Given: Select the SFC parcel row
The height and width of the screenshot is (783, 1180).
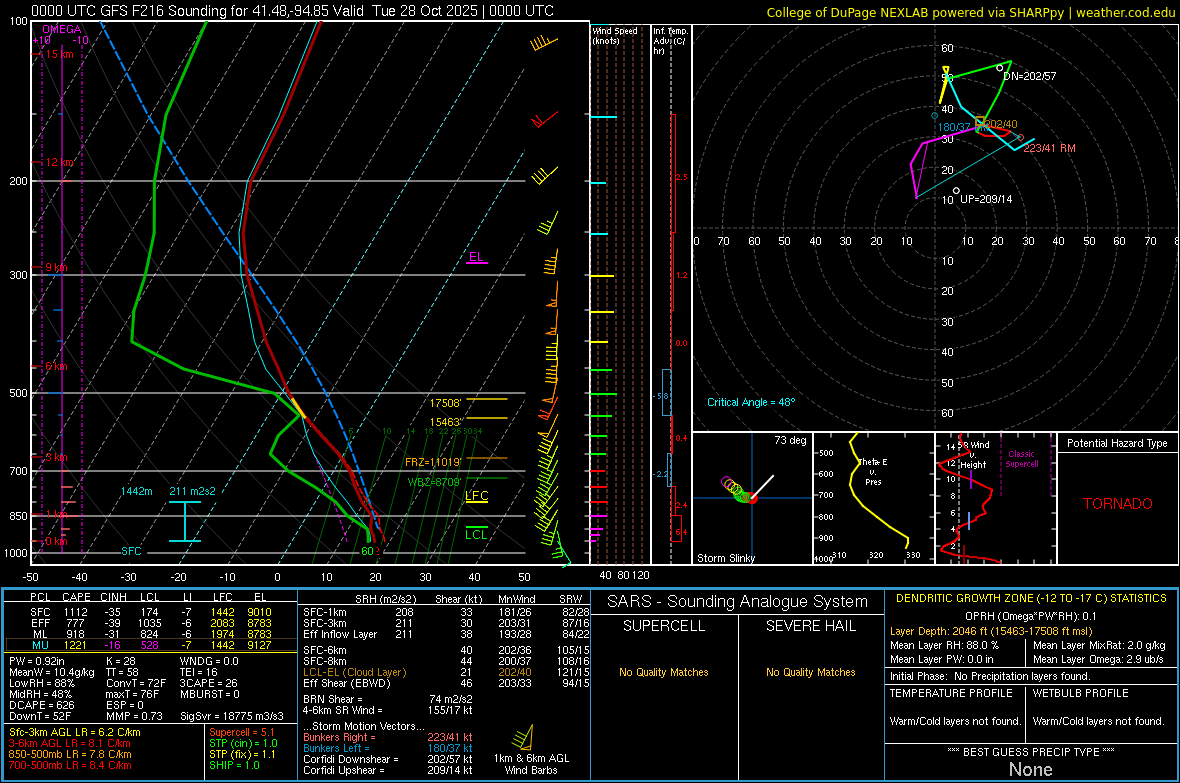Looking at the screenshot, I should [151, 612].
